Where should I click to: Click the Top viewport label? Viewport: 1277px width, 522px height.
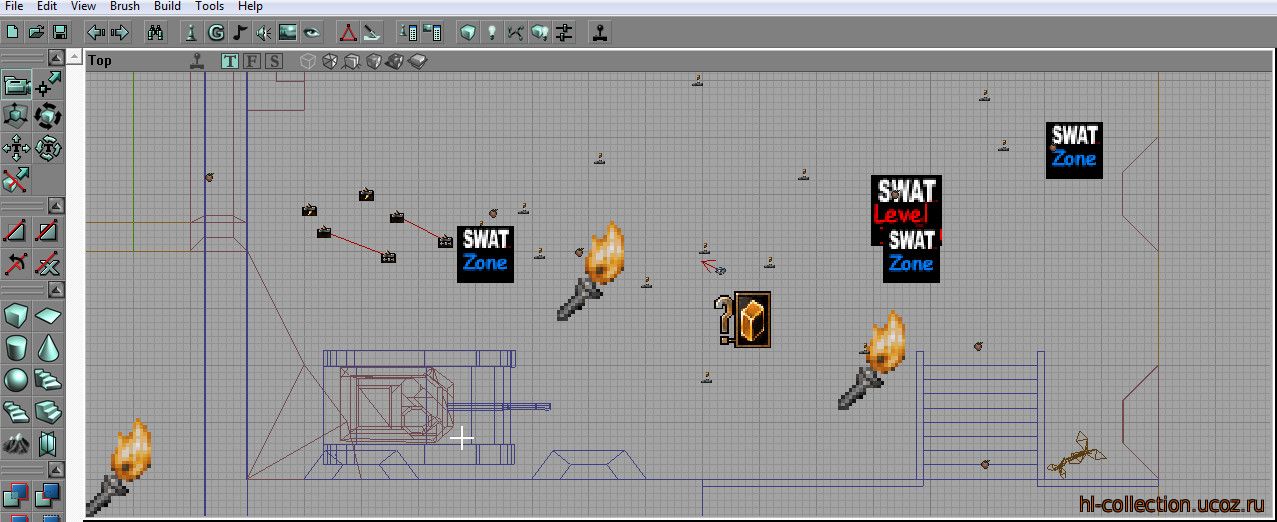coord(100,61)
